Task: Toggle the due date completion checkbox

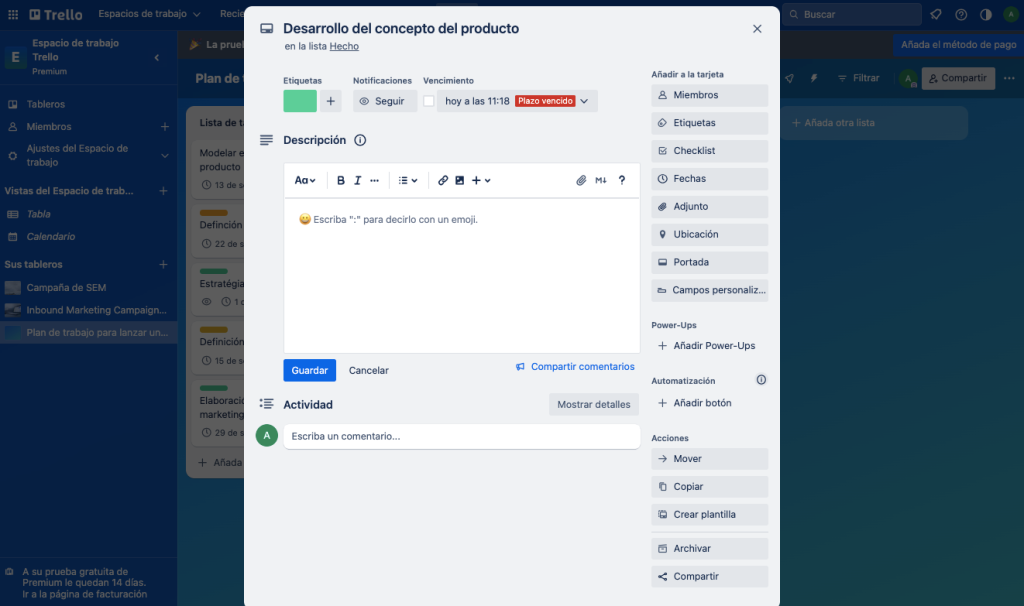Action: 428,100
